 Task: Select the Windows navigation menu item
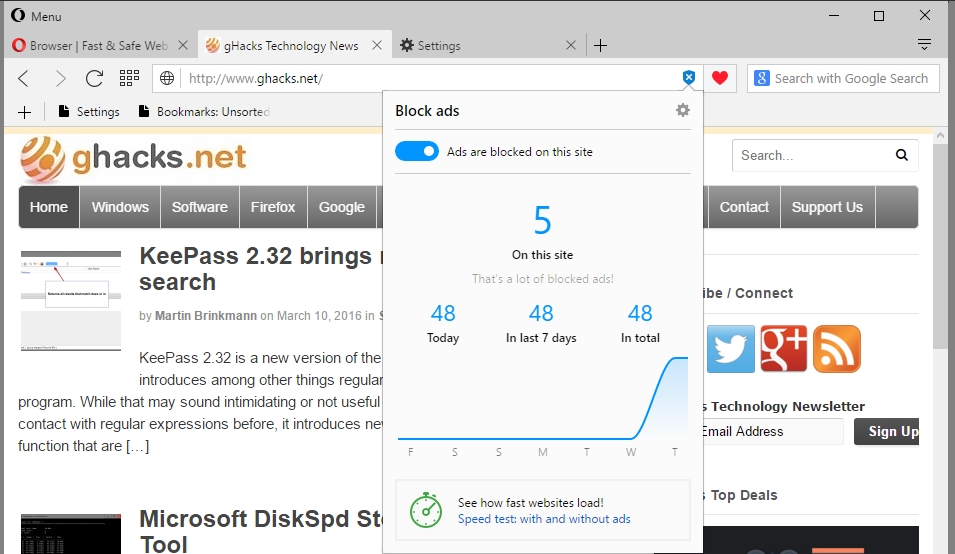point(120,207)
